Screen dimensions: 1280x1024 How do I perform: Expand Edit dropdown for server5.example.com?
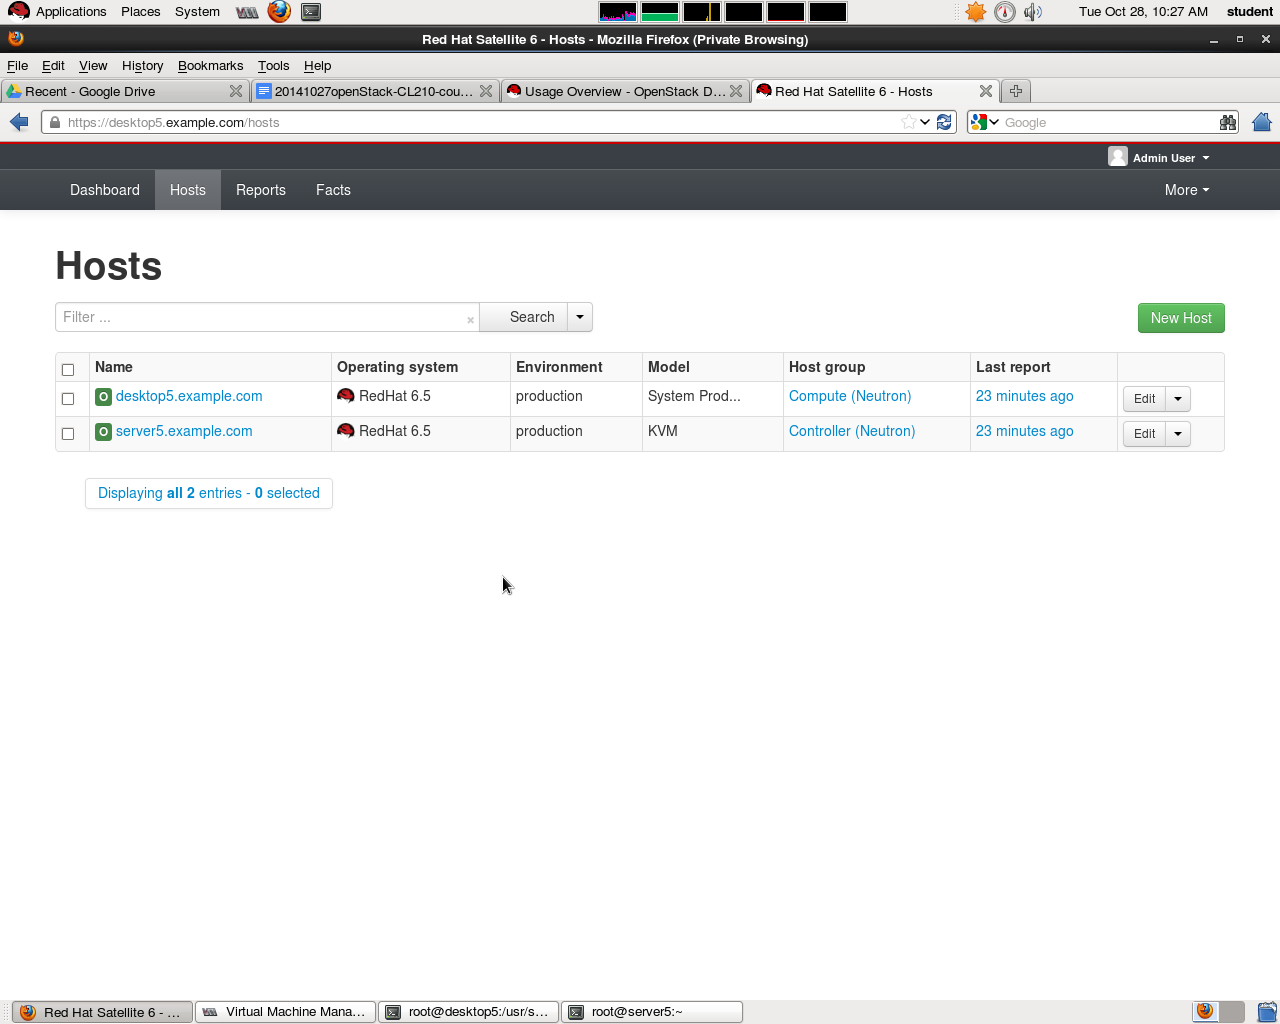tap(1178, 434)
